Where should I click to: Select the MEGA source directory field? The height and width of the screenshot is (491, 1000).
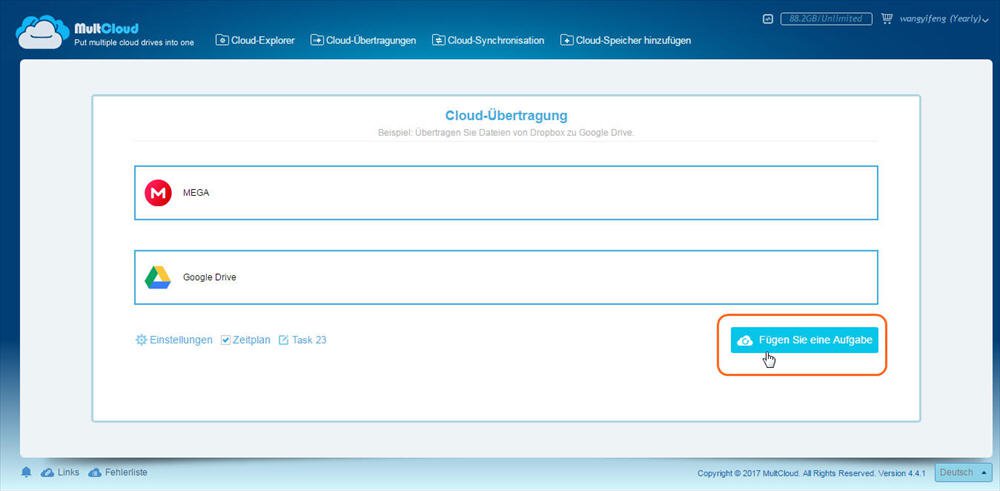point(505,193)
